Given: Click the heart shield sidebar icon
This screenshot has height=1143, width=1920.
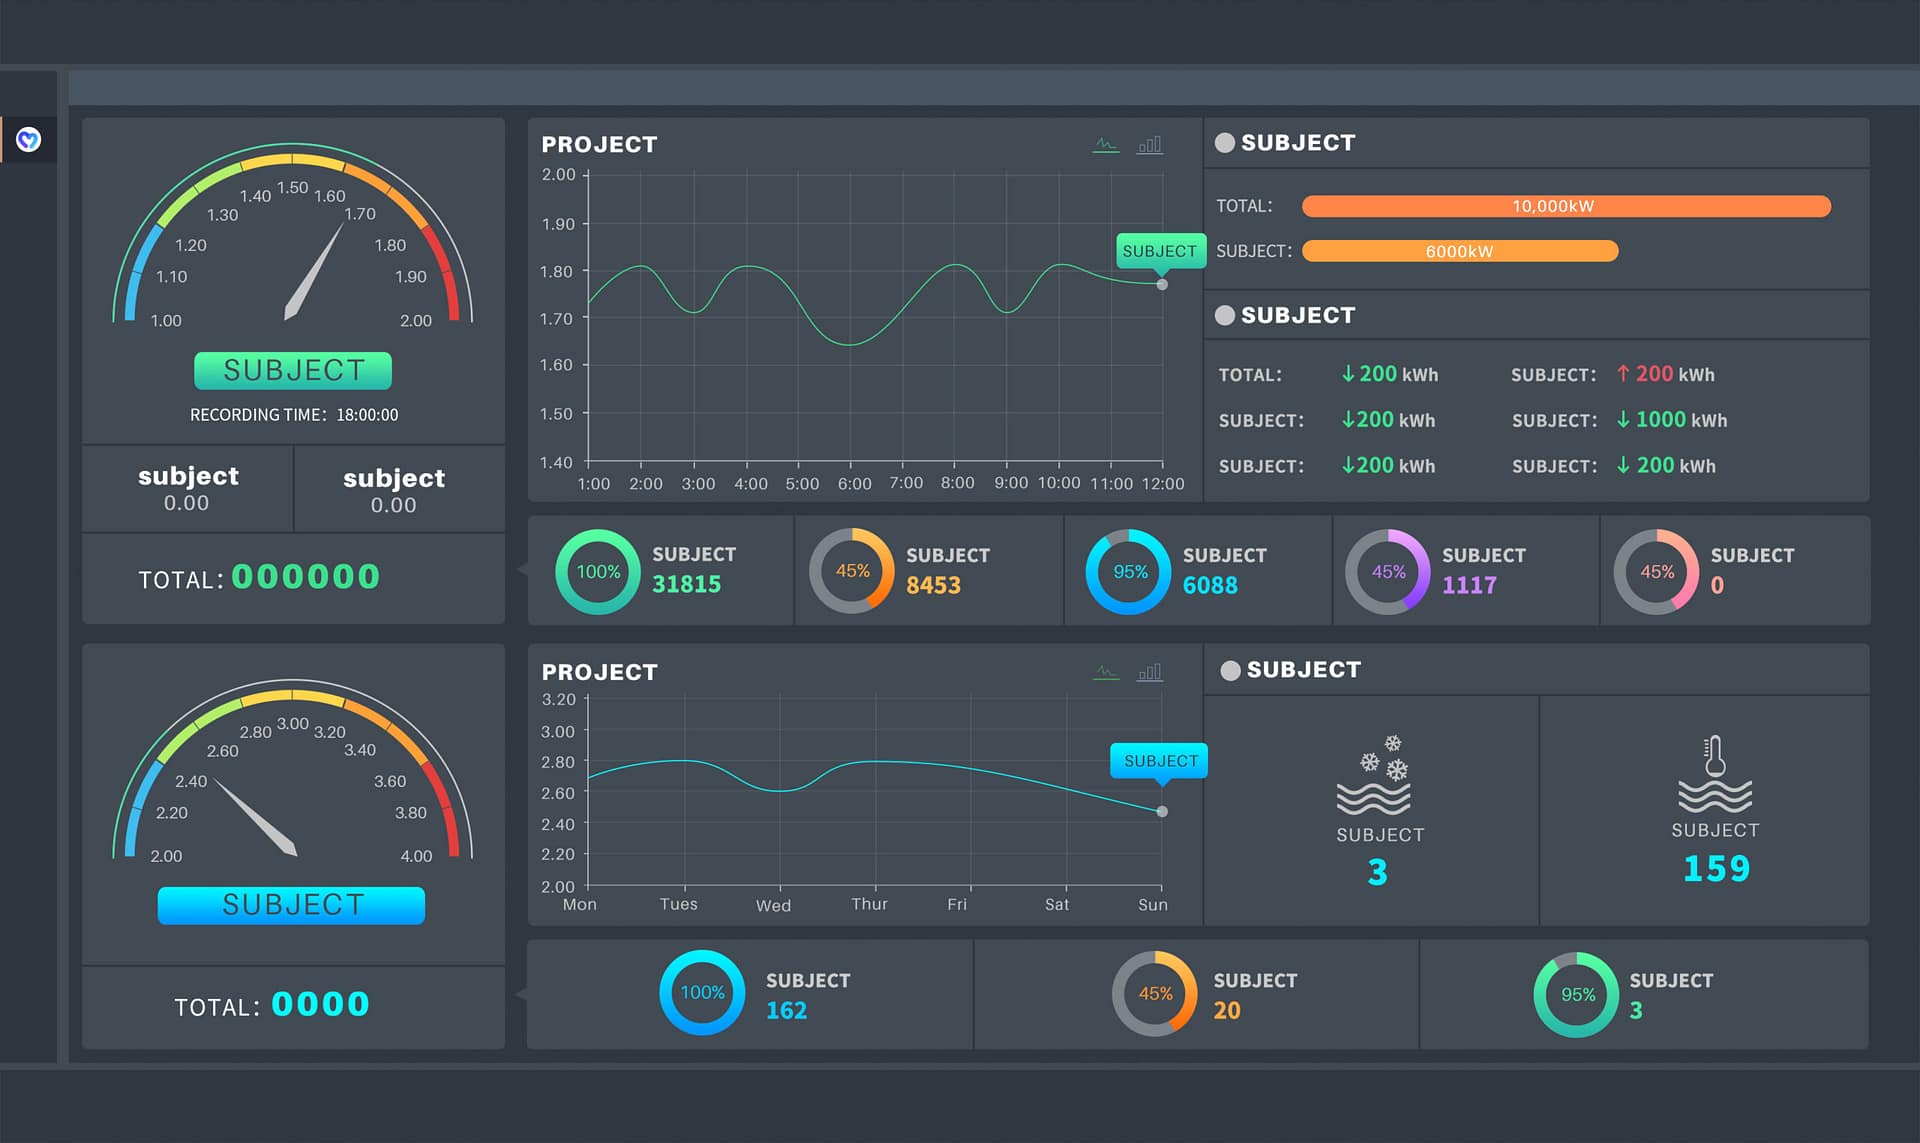Looking at the screenshot, I should 28,140.
